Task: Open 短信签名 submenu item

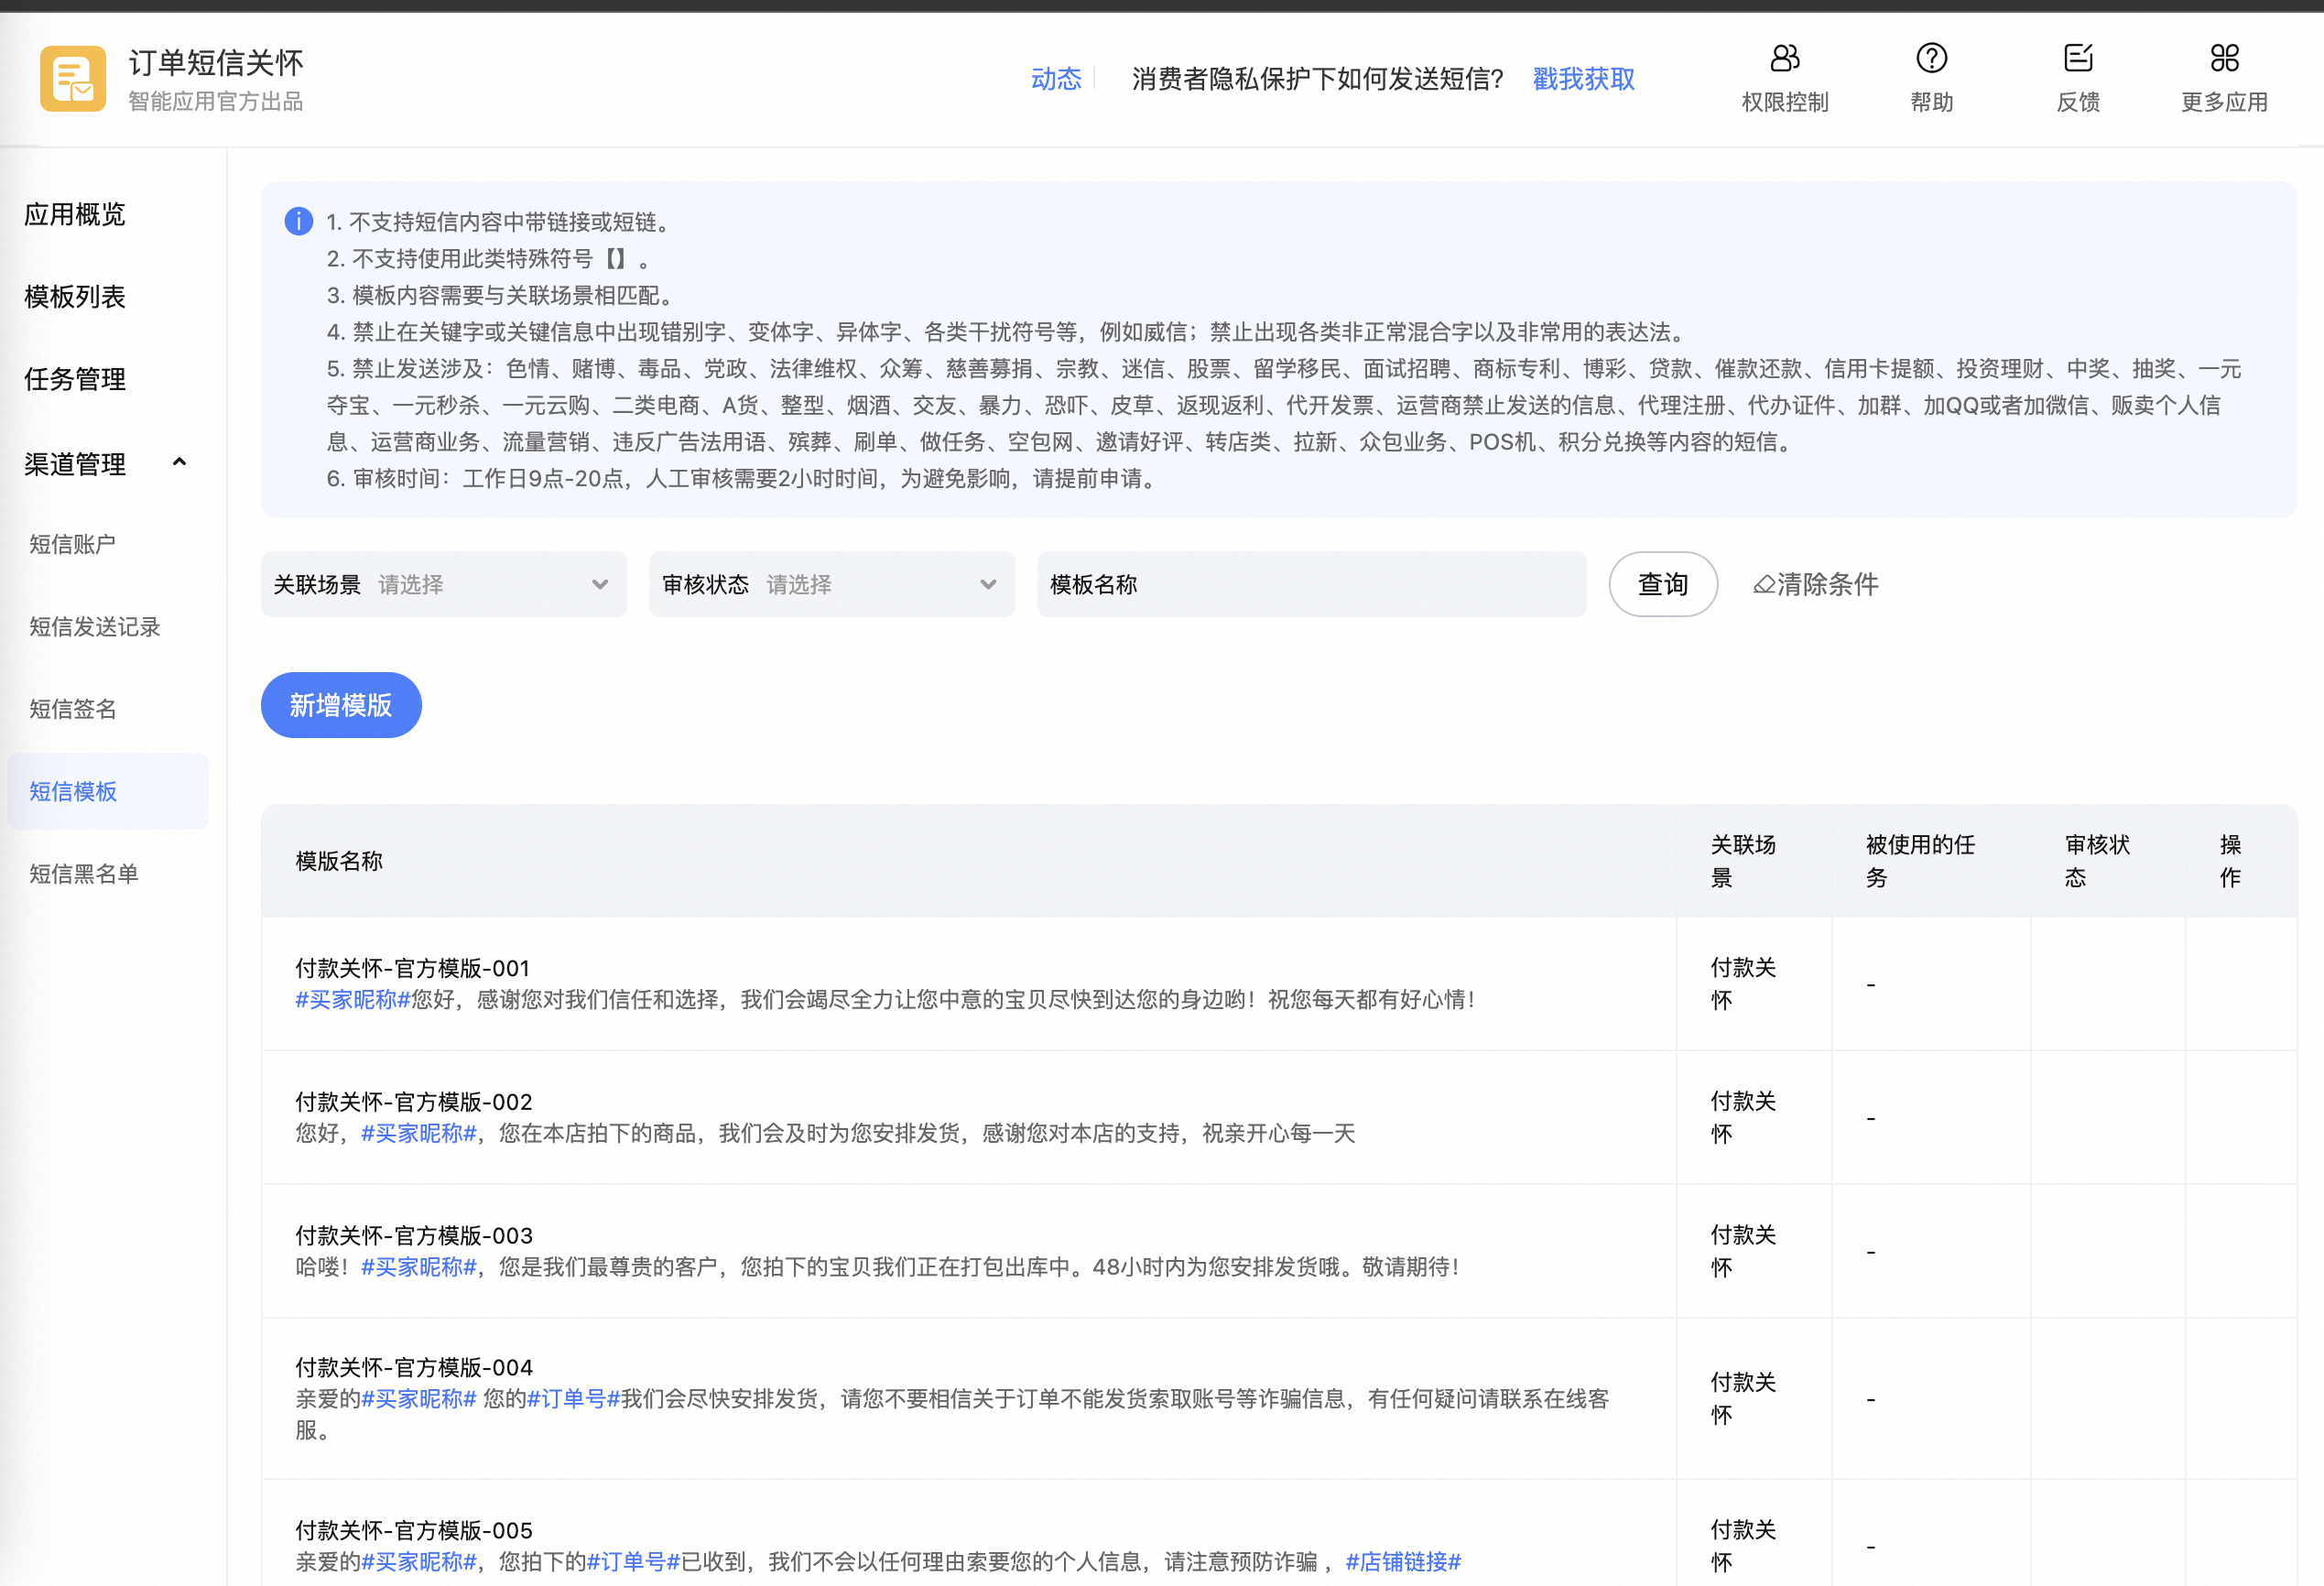Action: (x=73, y=709)
